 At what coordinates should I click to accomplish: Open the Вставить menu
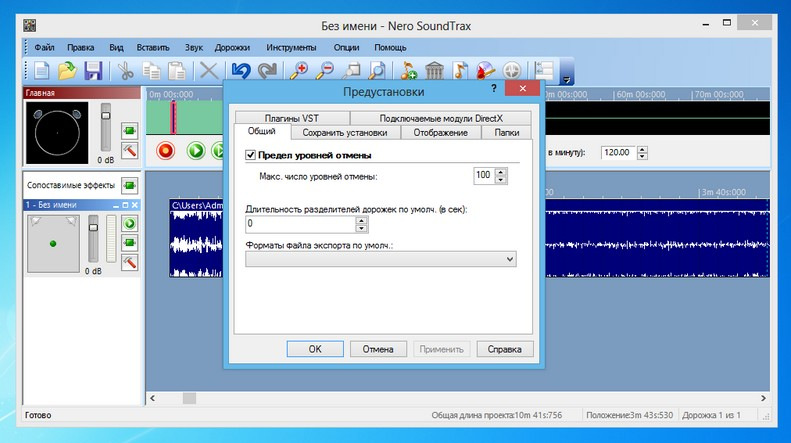[153, 47]
